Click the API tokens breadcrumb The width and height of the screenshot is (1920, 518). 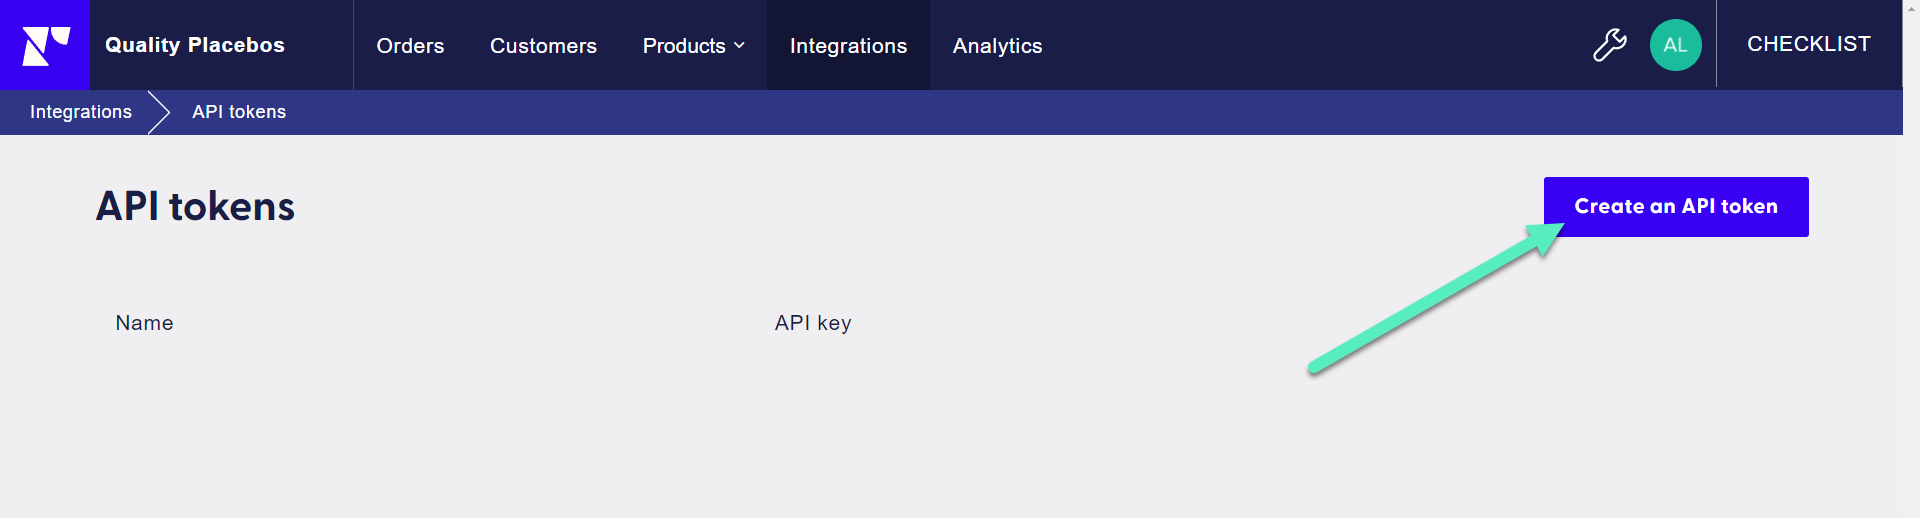point(239,112)
